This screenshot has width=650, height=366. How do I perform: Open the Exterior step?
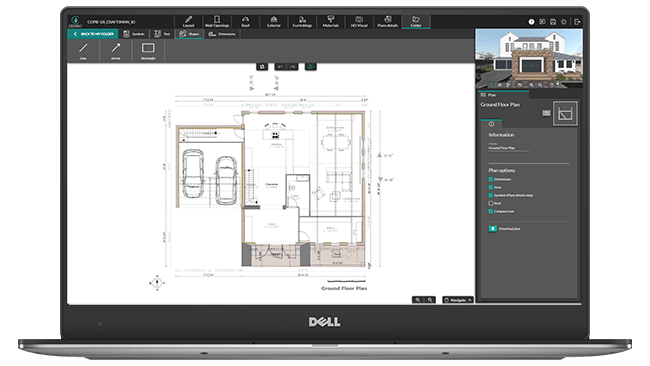(274, 22)
